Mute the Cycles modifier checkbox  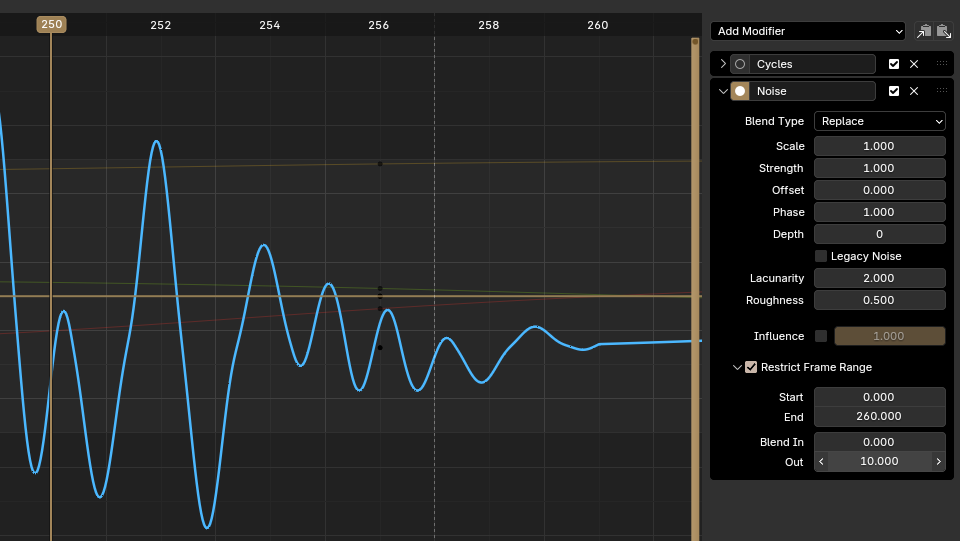pyautogui.click(x=894, y=64)
